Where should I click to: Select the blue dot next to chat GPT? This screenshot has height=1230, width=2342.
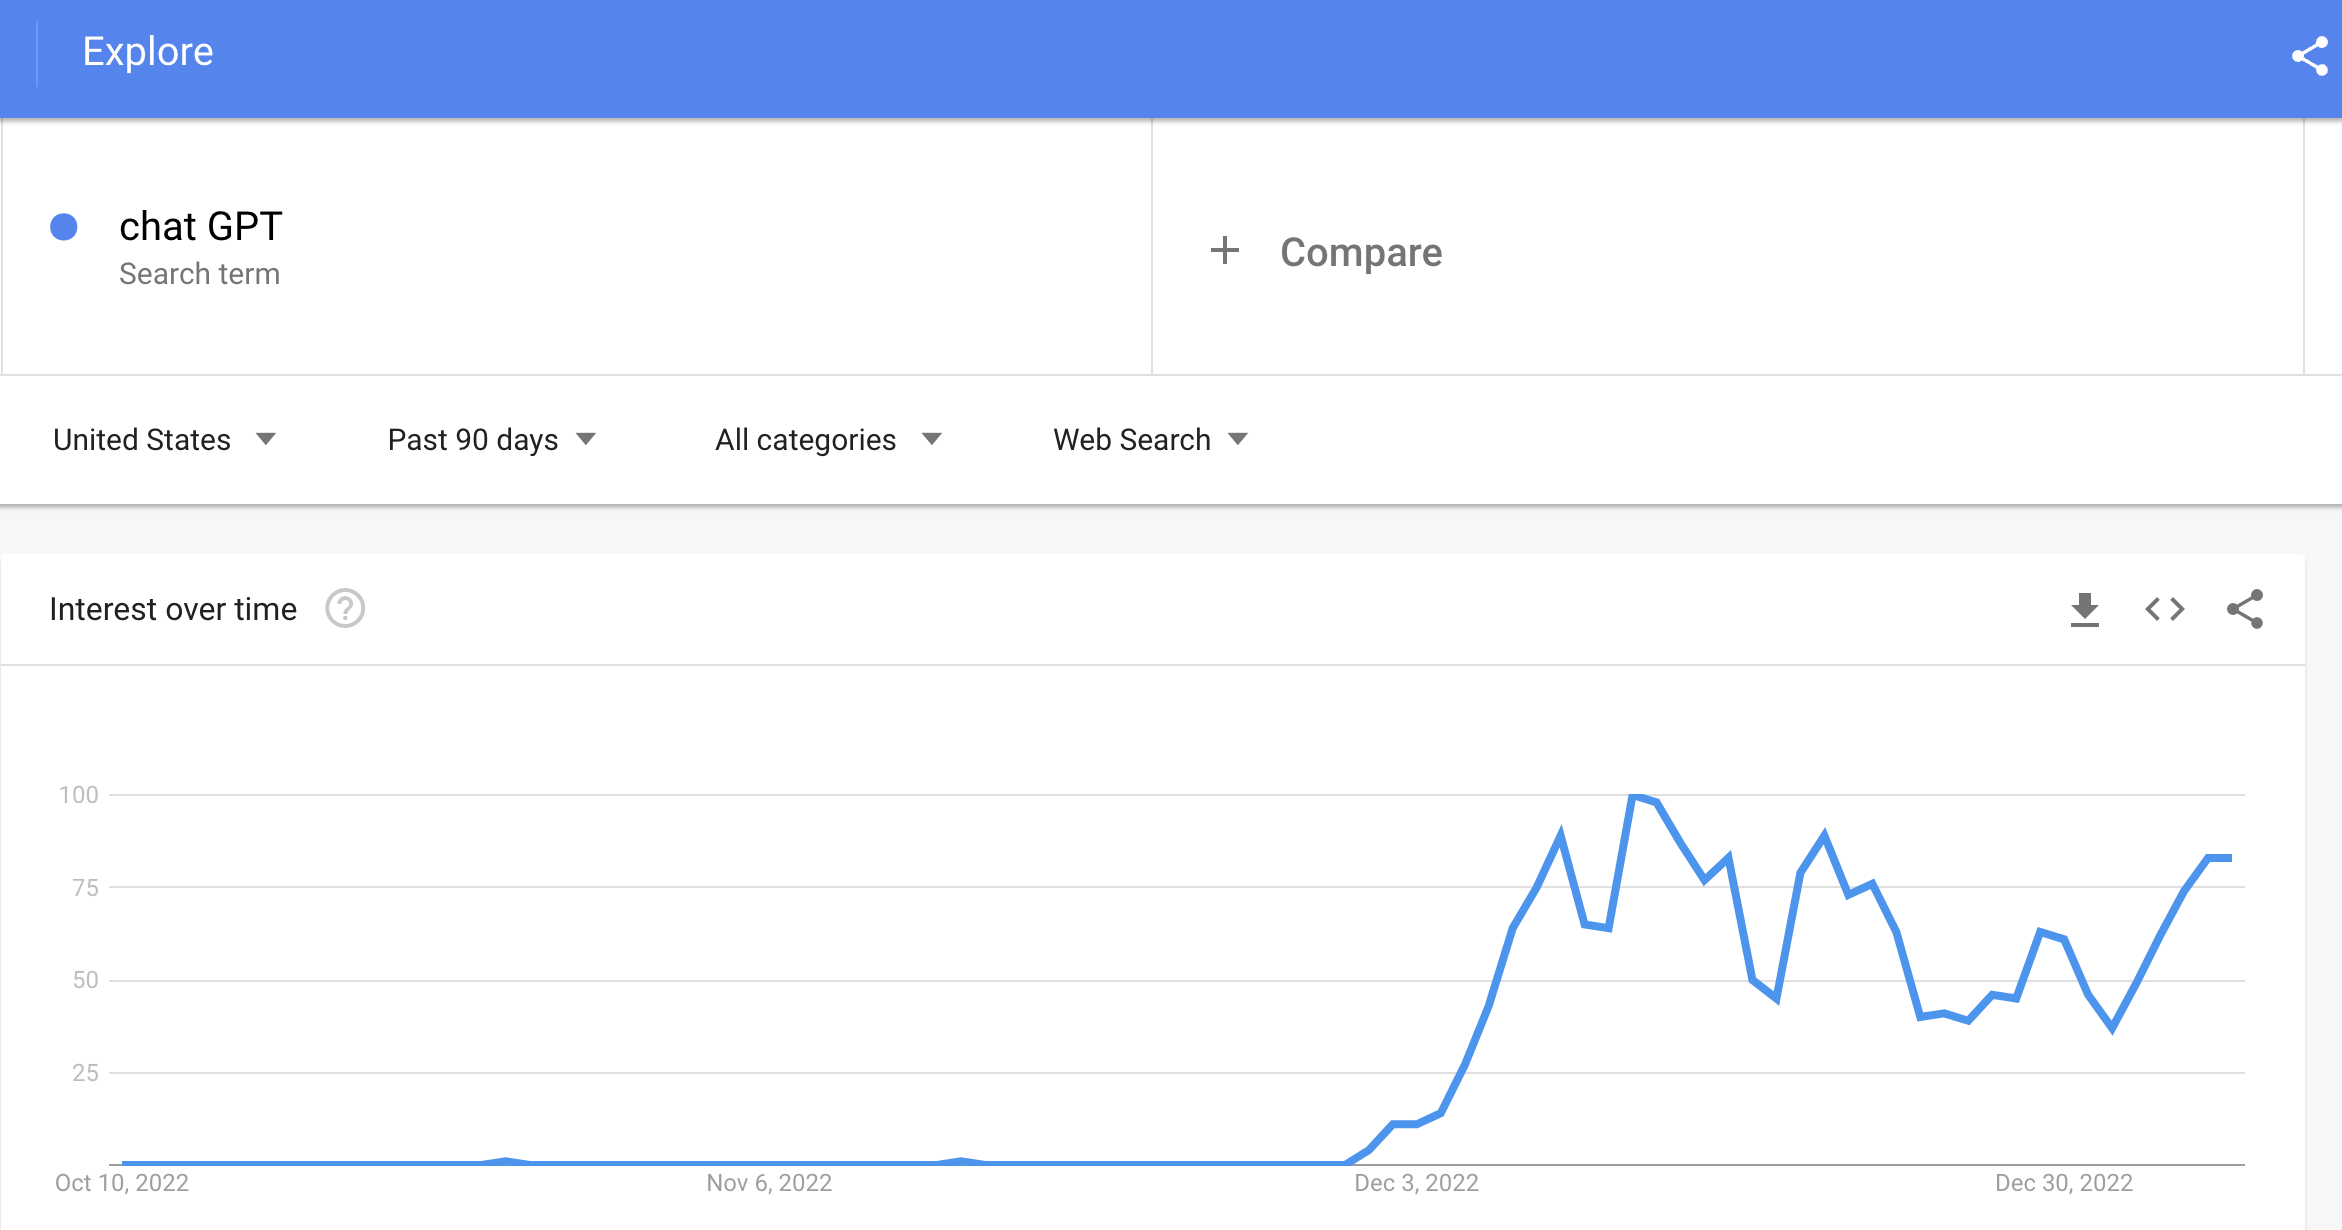[63, 228]
